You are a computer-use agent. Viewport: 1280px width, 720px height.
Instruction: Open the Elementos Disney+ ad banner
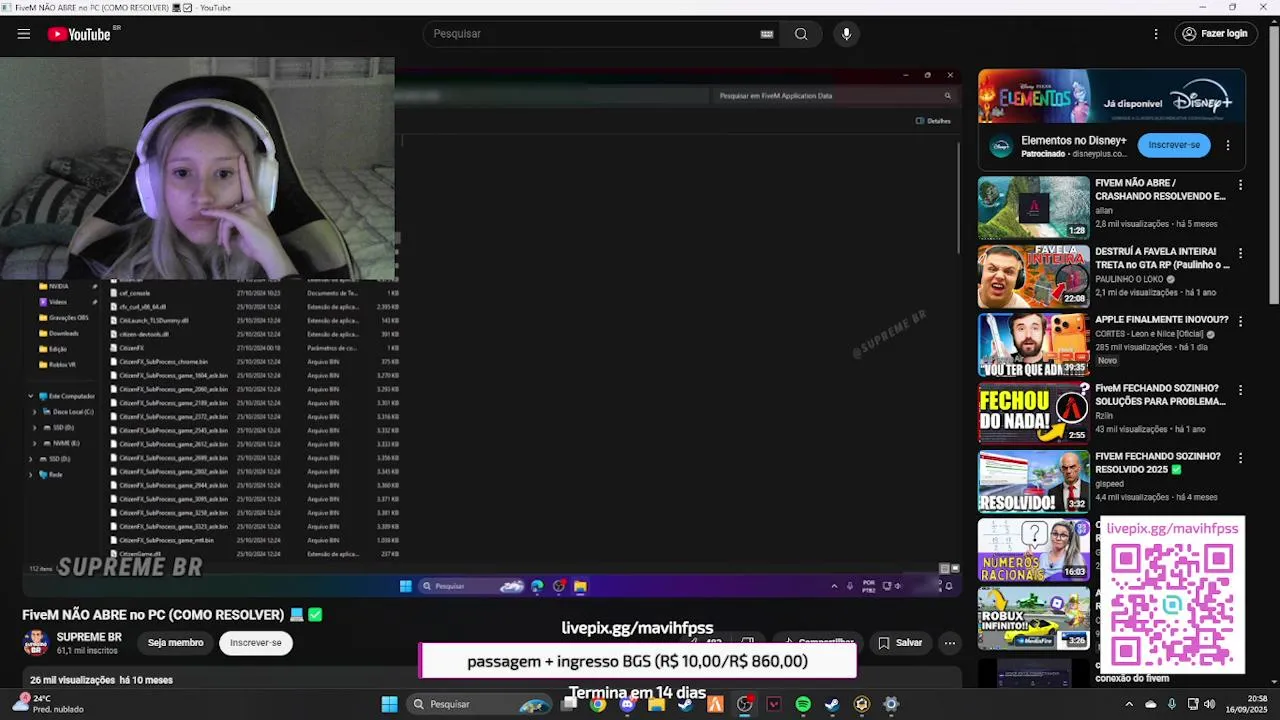[1111, 96]
